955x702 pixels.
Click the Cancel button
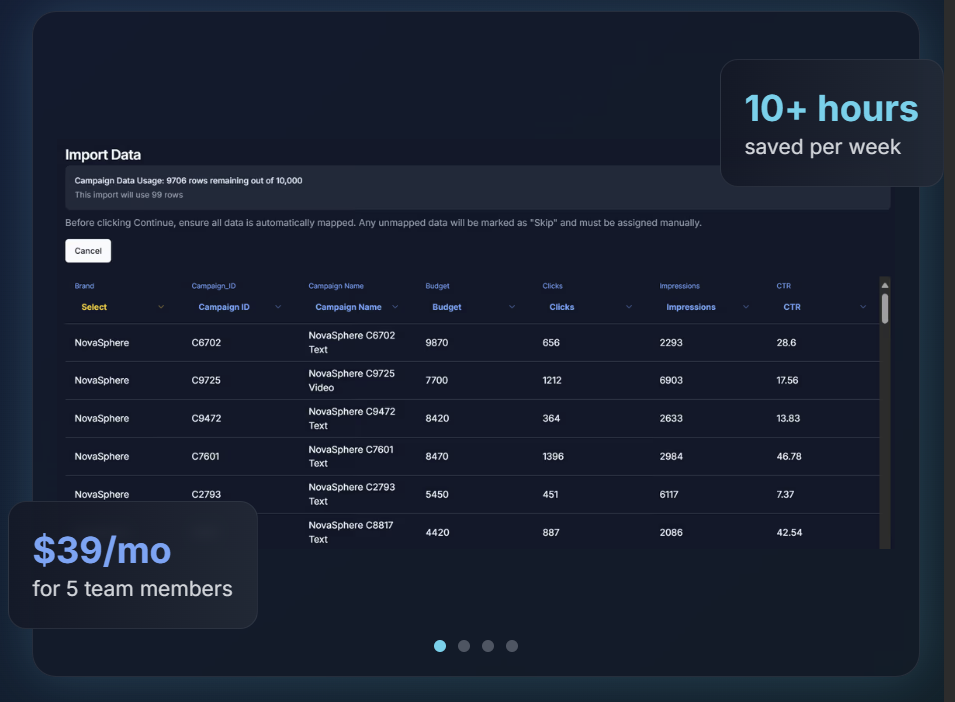coord(87,251)
